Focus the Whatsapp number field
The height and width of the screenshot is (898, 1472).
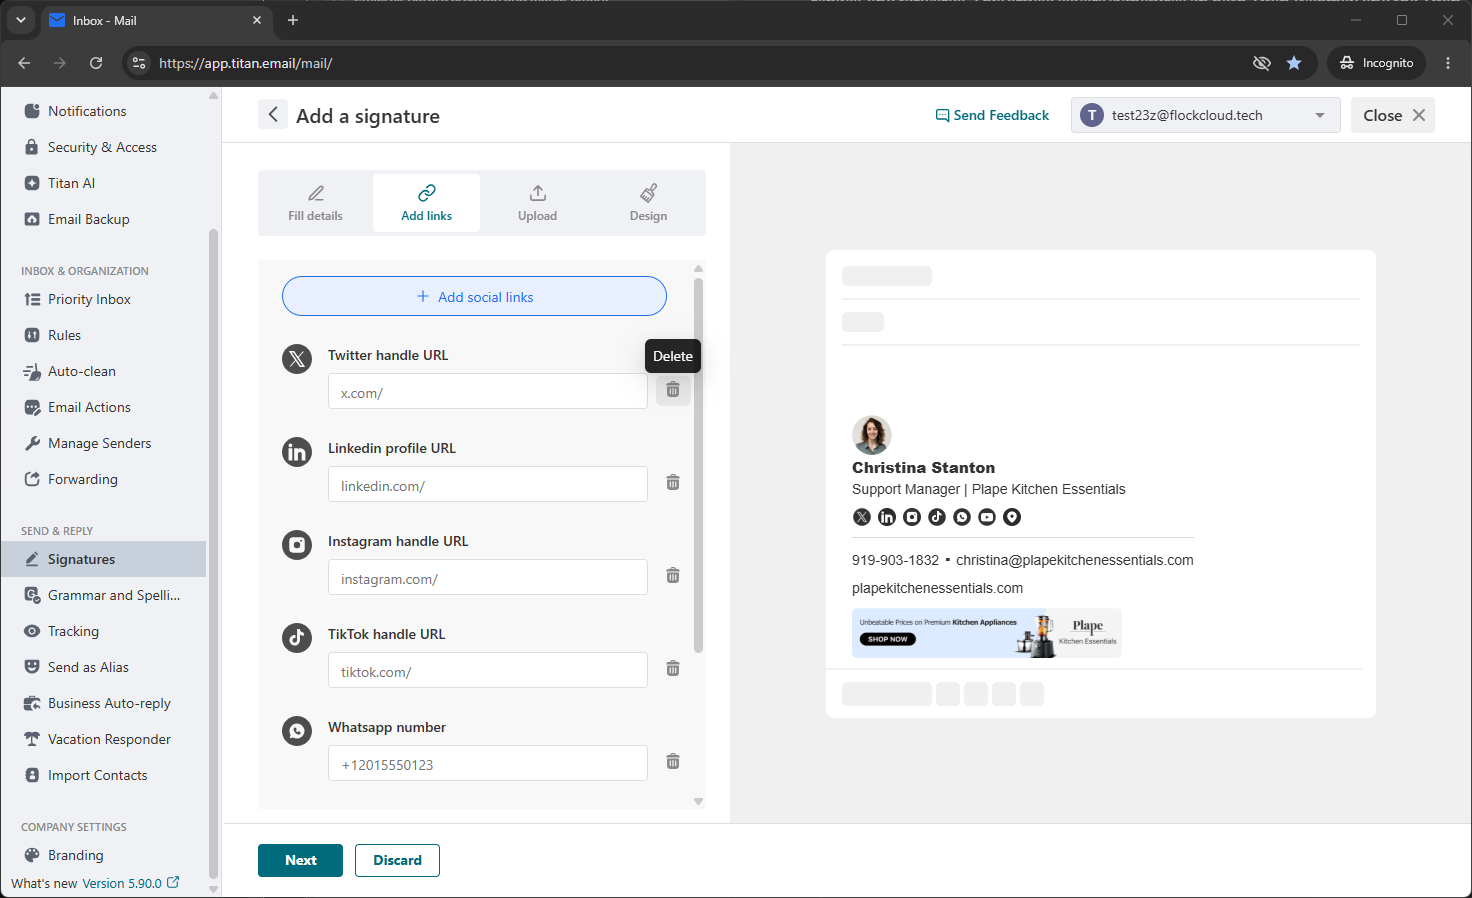pos(488,763)
